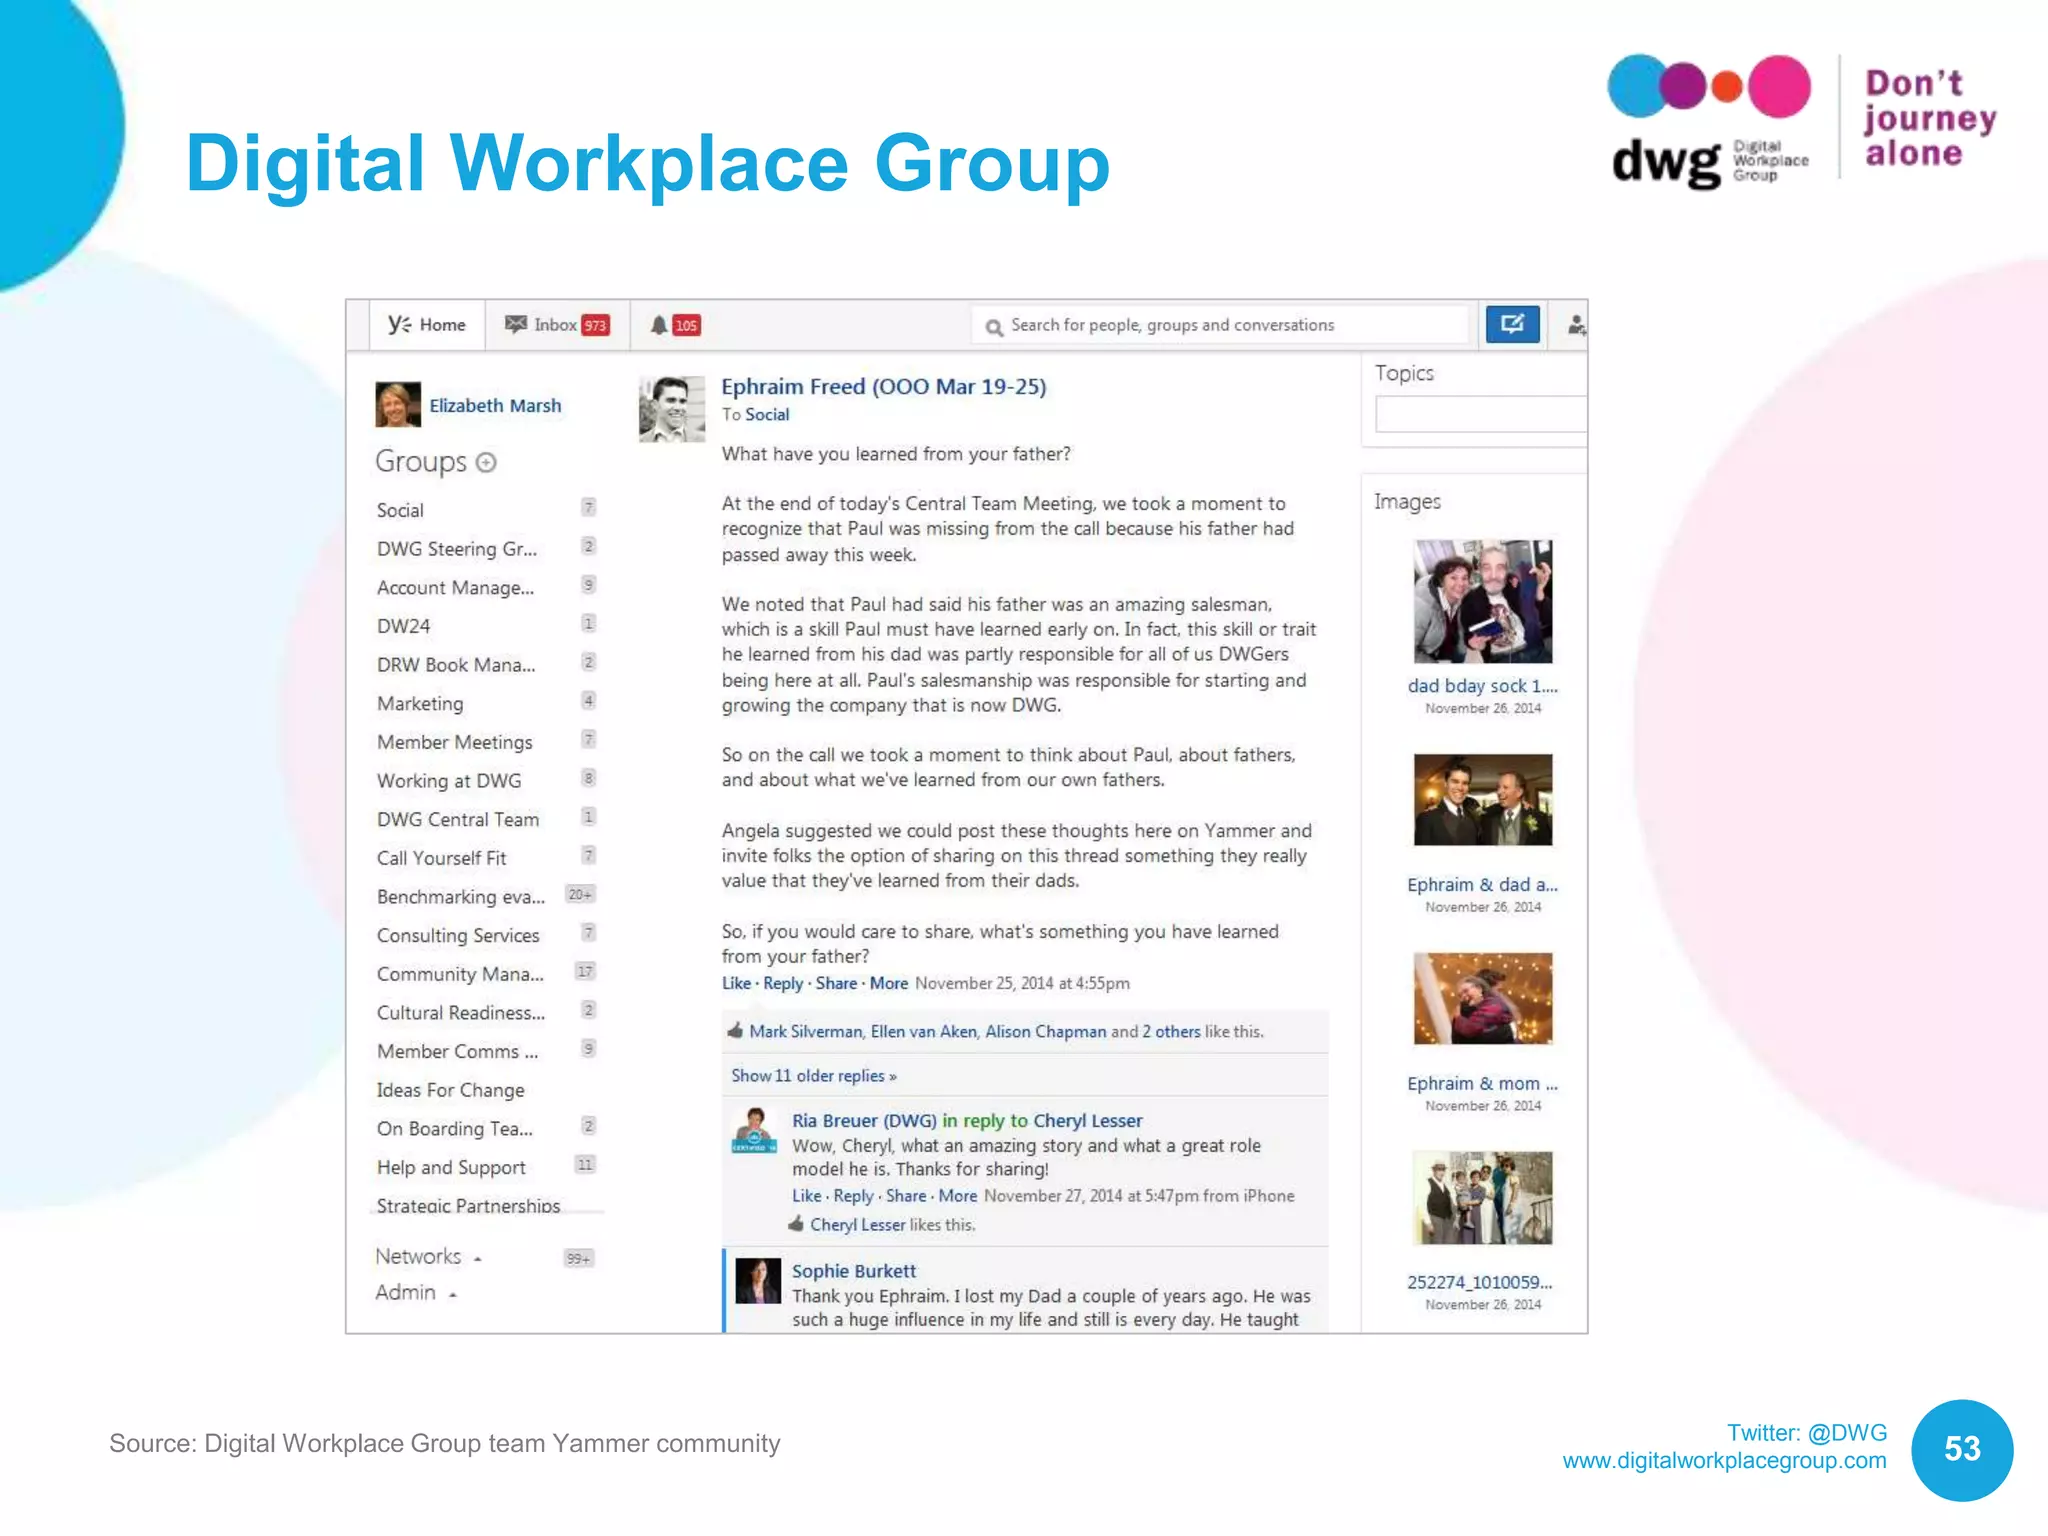Screen dimensions: 2048x1536
Task: Open dad bday sock image thumbnail
Action: point(1483,601)
